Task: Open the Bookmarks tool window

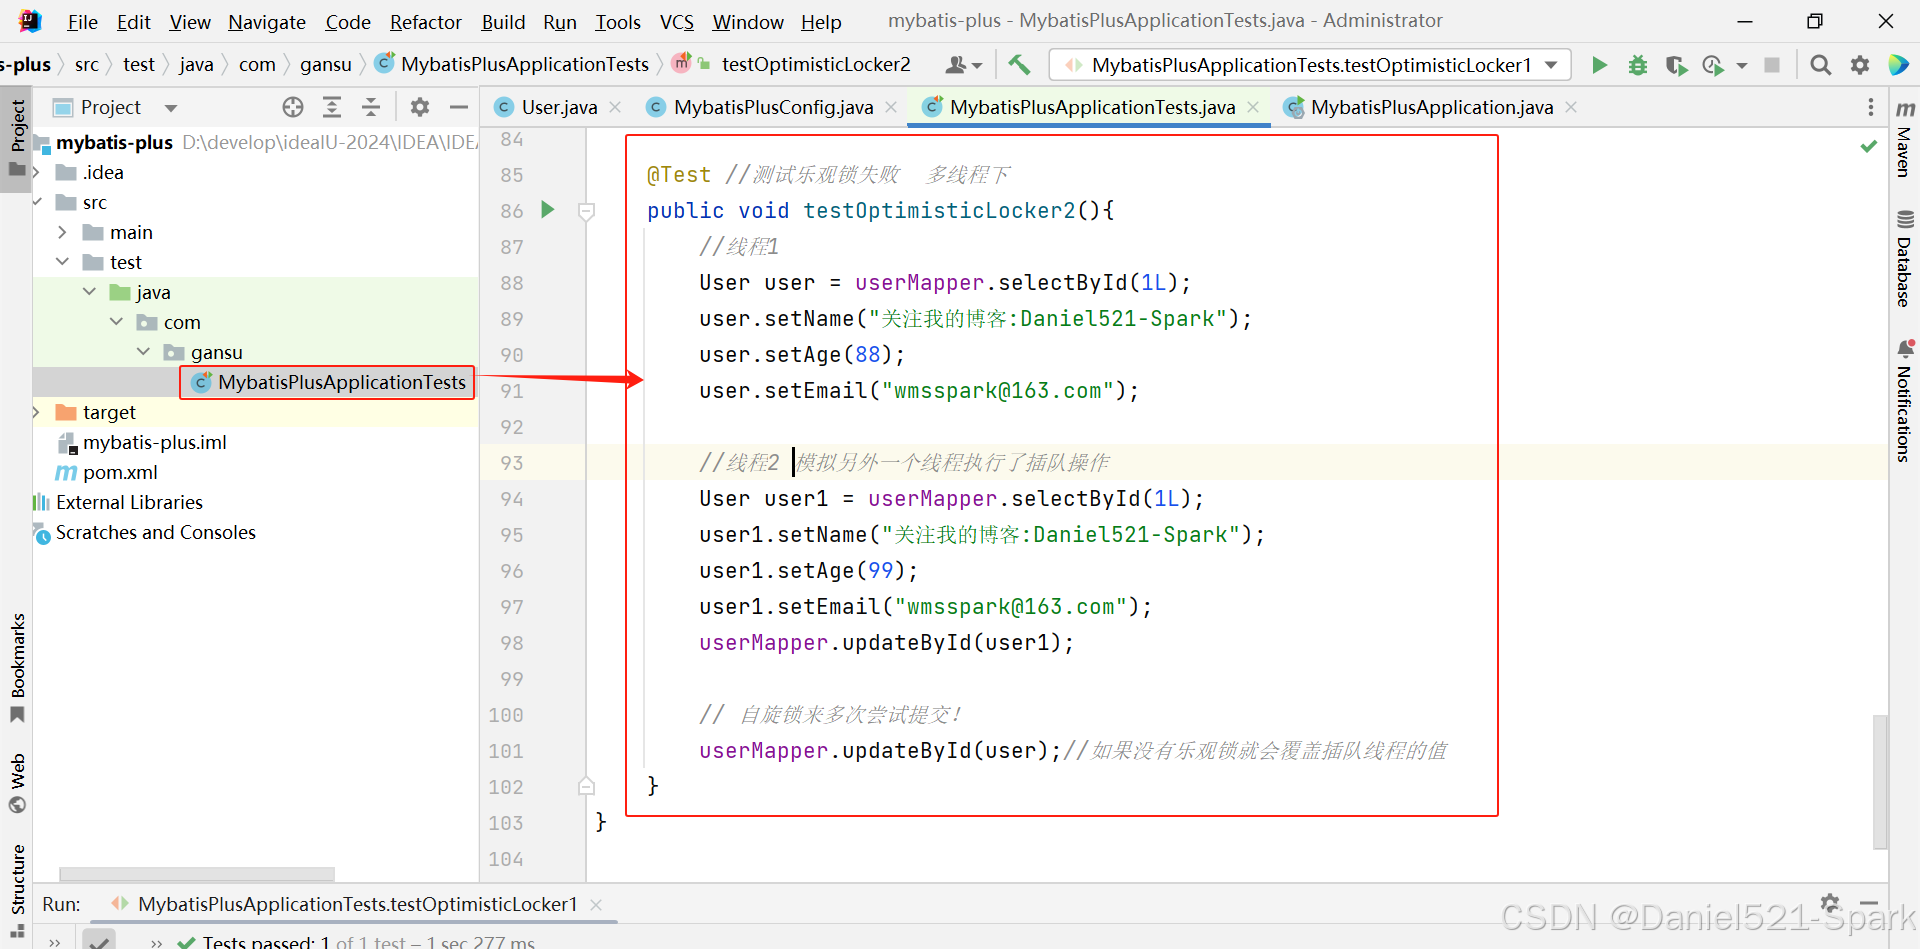Action: point(18,668)
